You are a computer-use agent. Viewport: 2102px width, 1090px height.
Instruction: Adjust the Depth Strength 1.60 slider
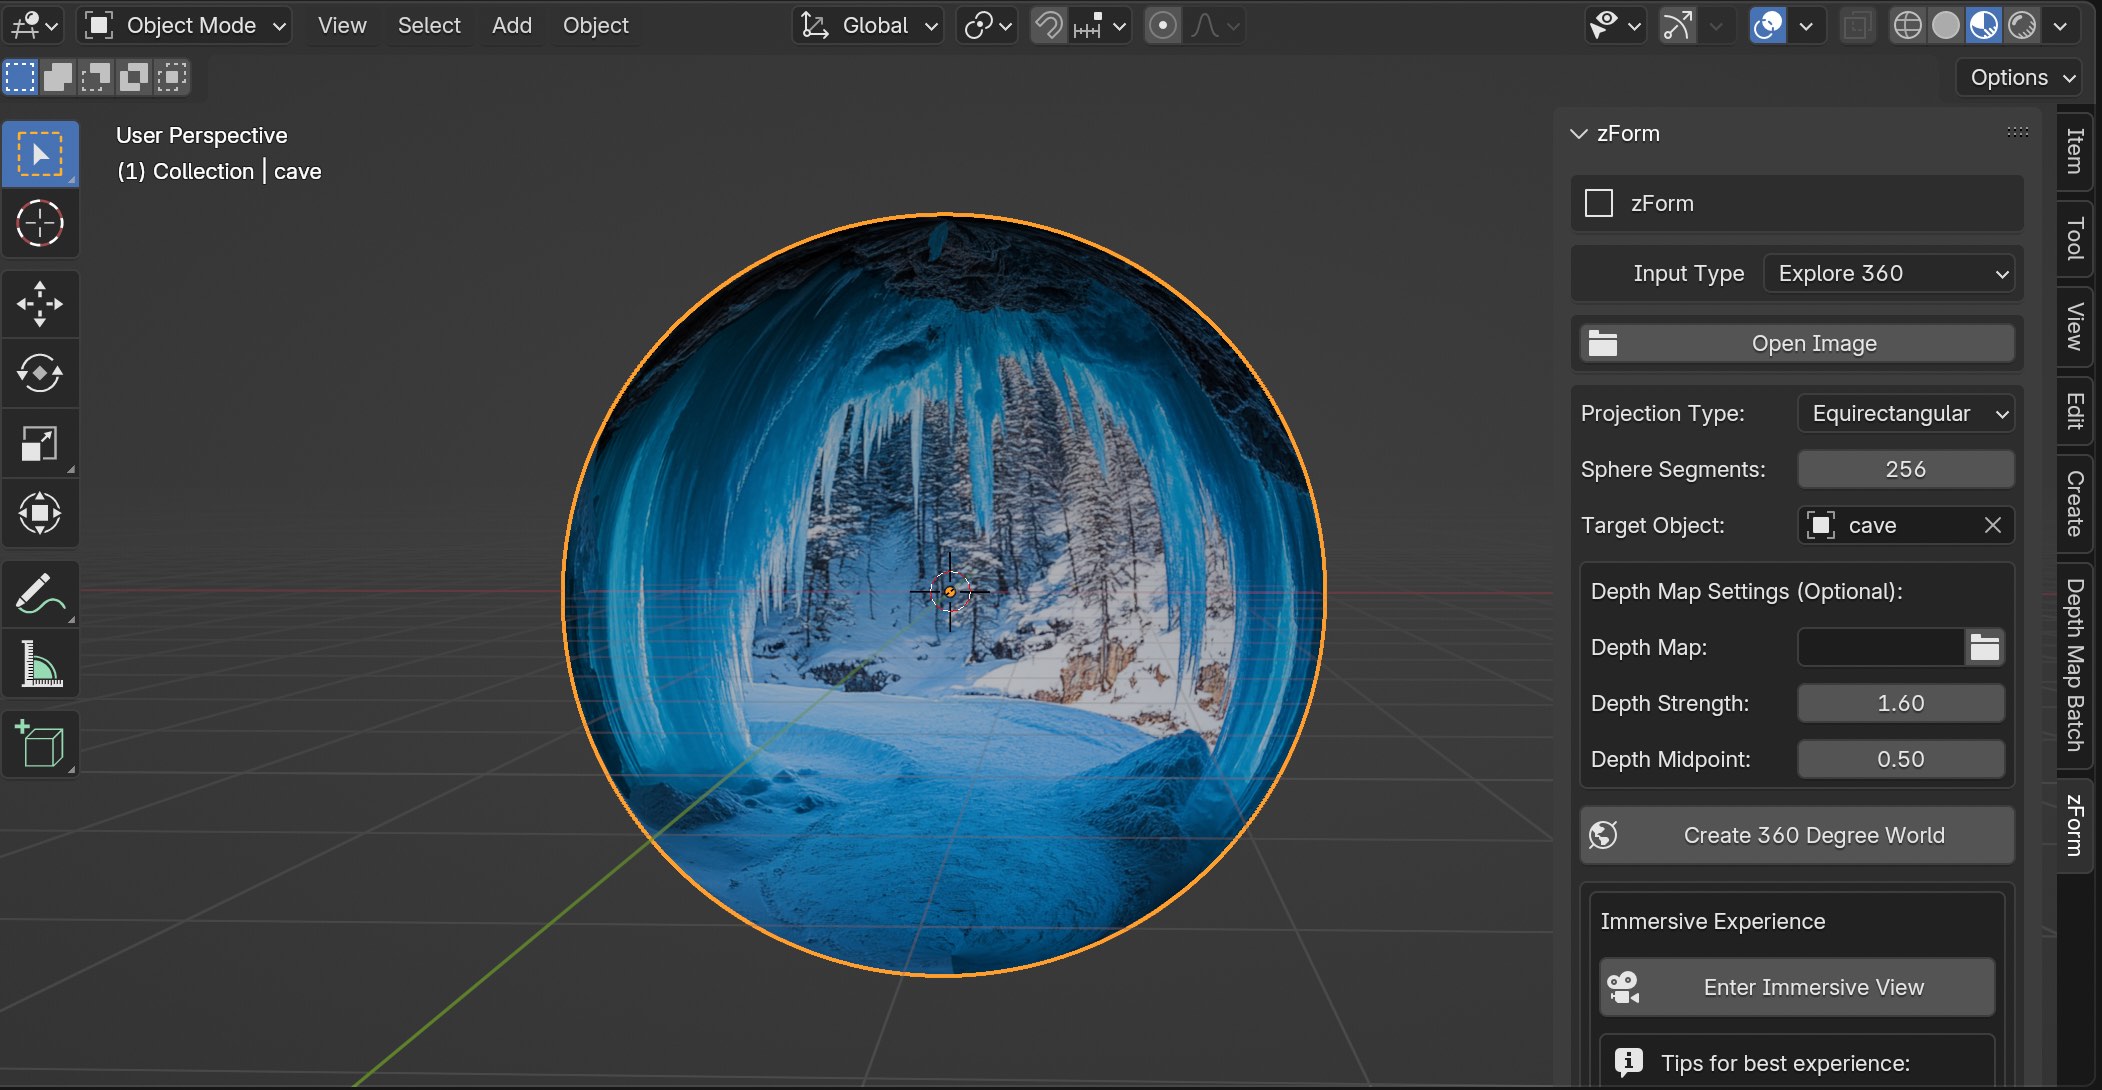pyautogui.click(x=1900, y=703)
